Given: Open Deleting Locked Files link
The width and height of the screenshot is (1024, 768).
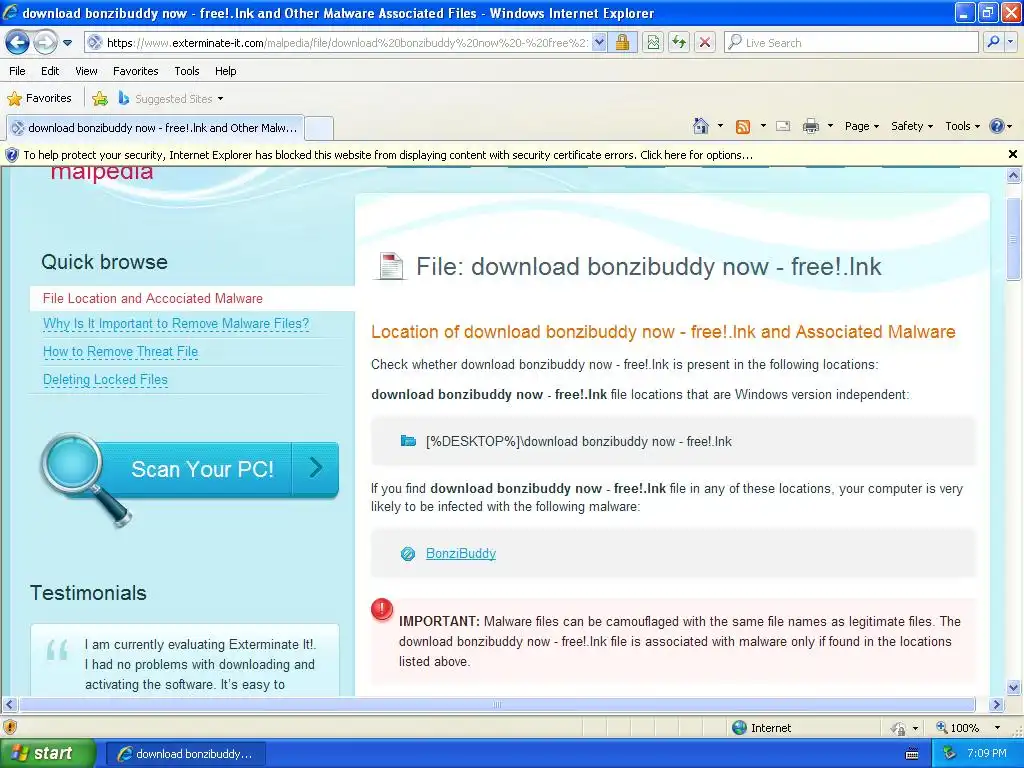Looking at the screenshot, I should point(105,380).
